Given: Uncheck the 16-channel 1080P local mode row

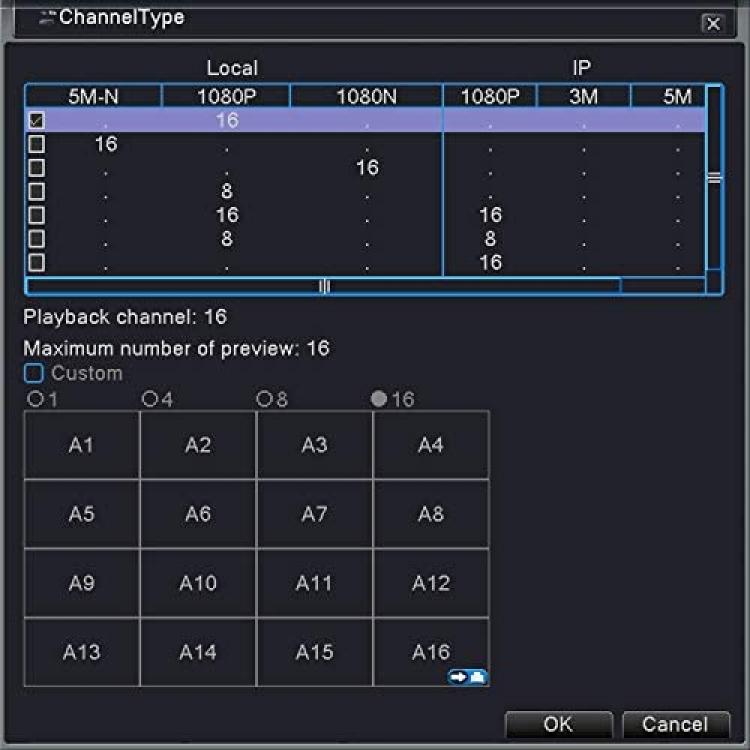Looking at the screenshot, I should click(x=36, y=120).
